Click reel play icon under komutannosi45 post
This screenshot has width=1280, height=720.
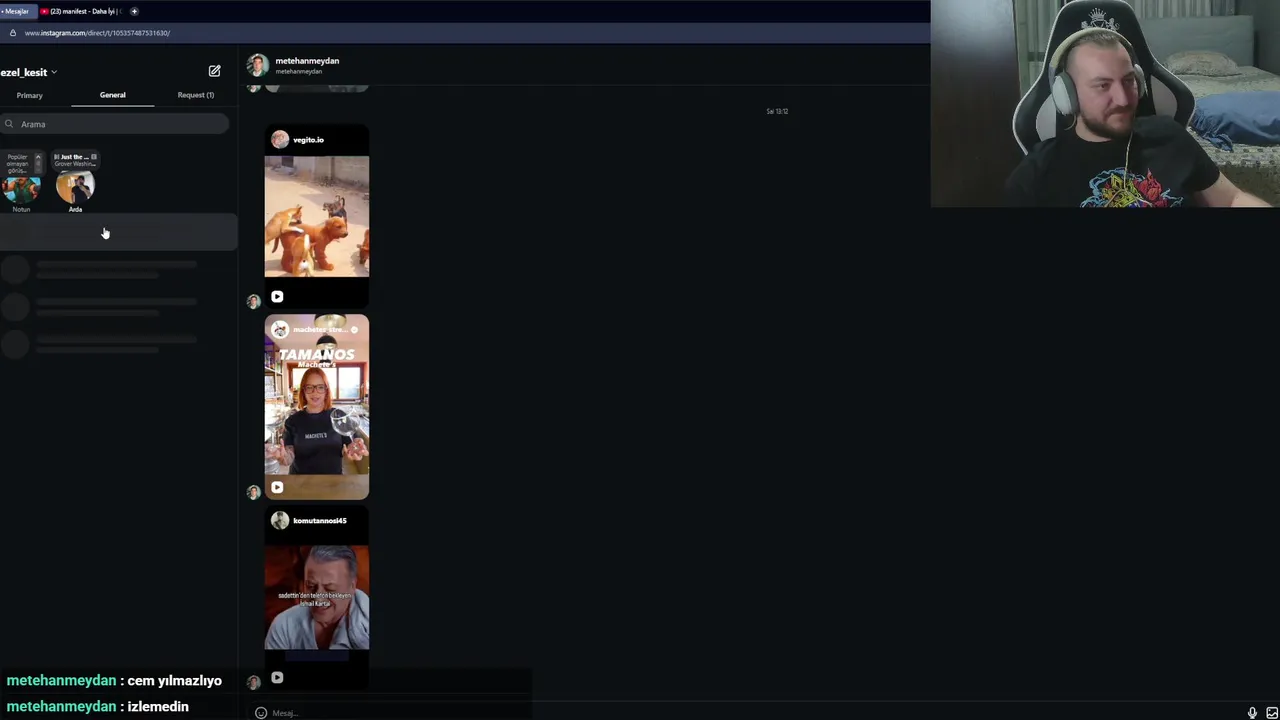tap(277, 677)
